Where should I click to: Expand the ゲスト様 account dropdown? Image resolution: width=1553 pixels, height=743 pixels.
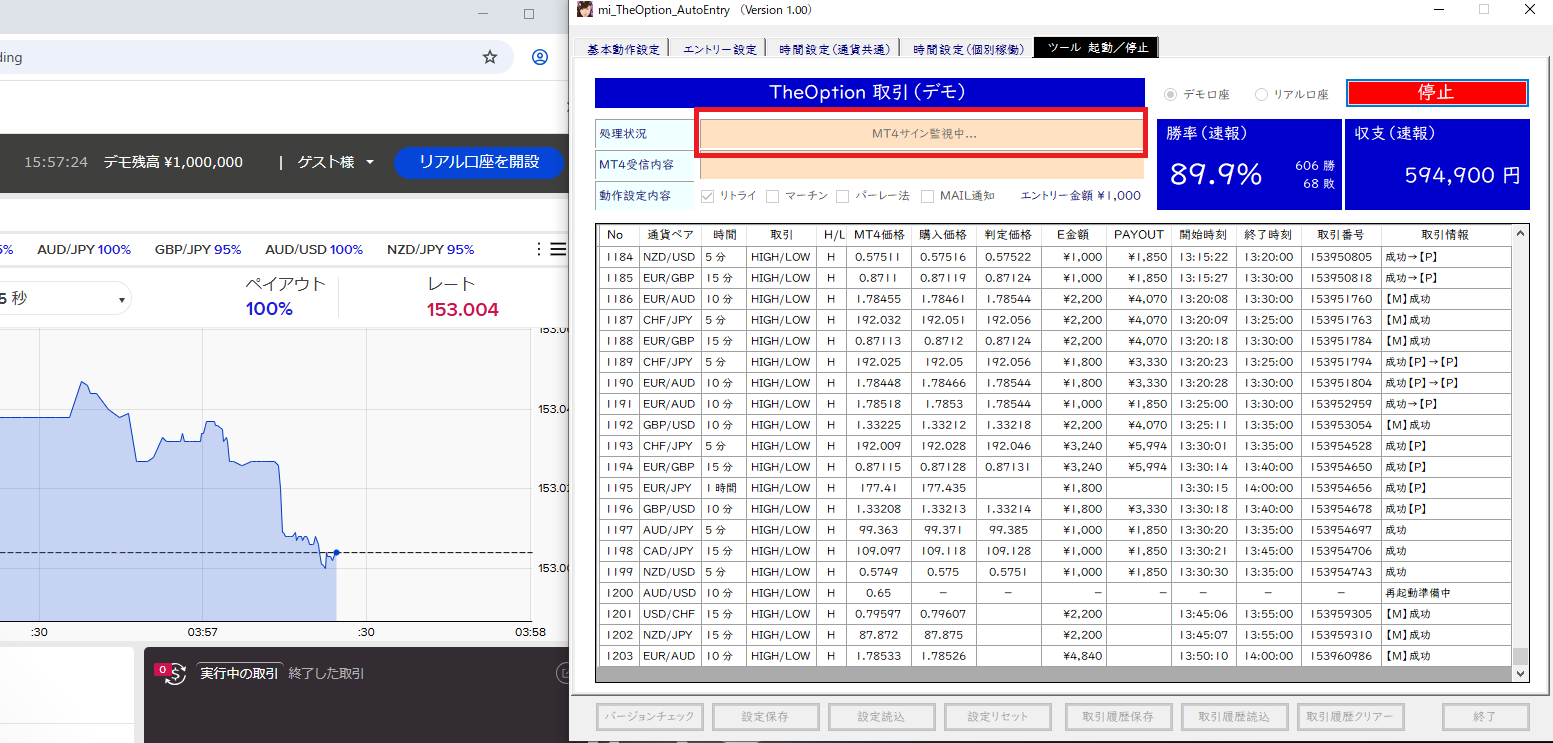[336, 162]
